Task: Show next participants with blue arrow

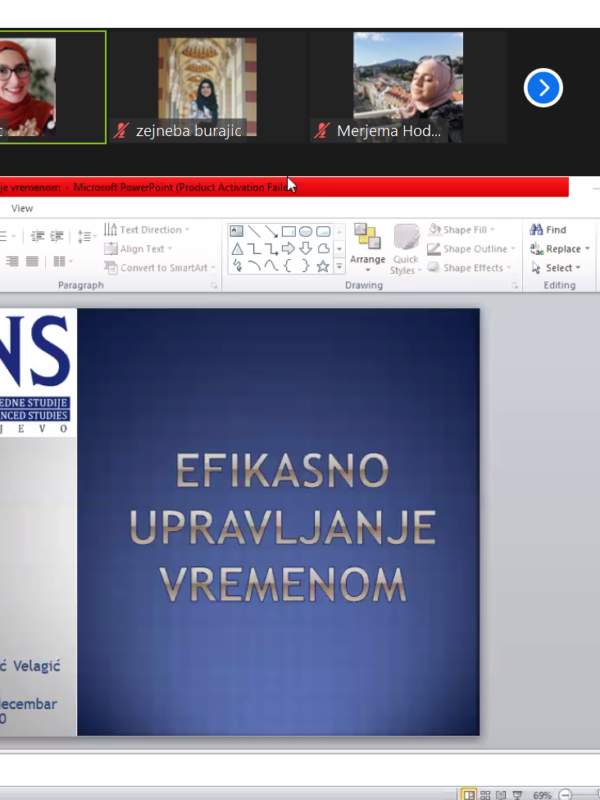Action: [543, 88]
